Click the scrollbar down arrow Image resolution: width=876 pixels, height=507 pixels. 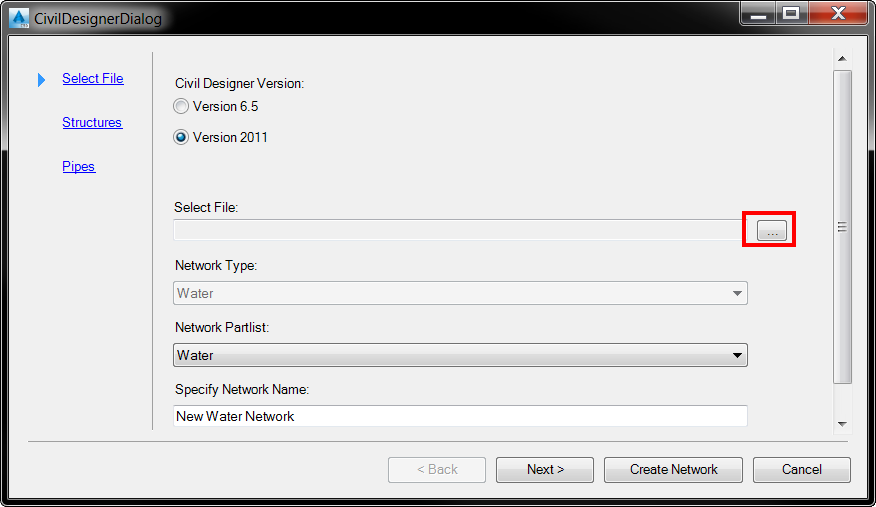[x=842, y=424]
